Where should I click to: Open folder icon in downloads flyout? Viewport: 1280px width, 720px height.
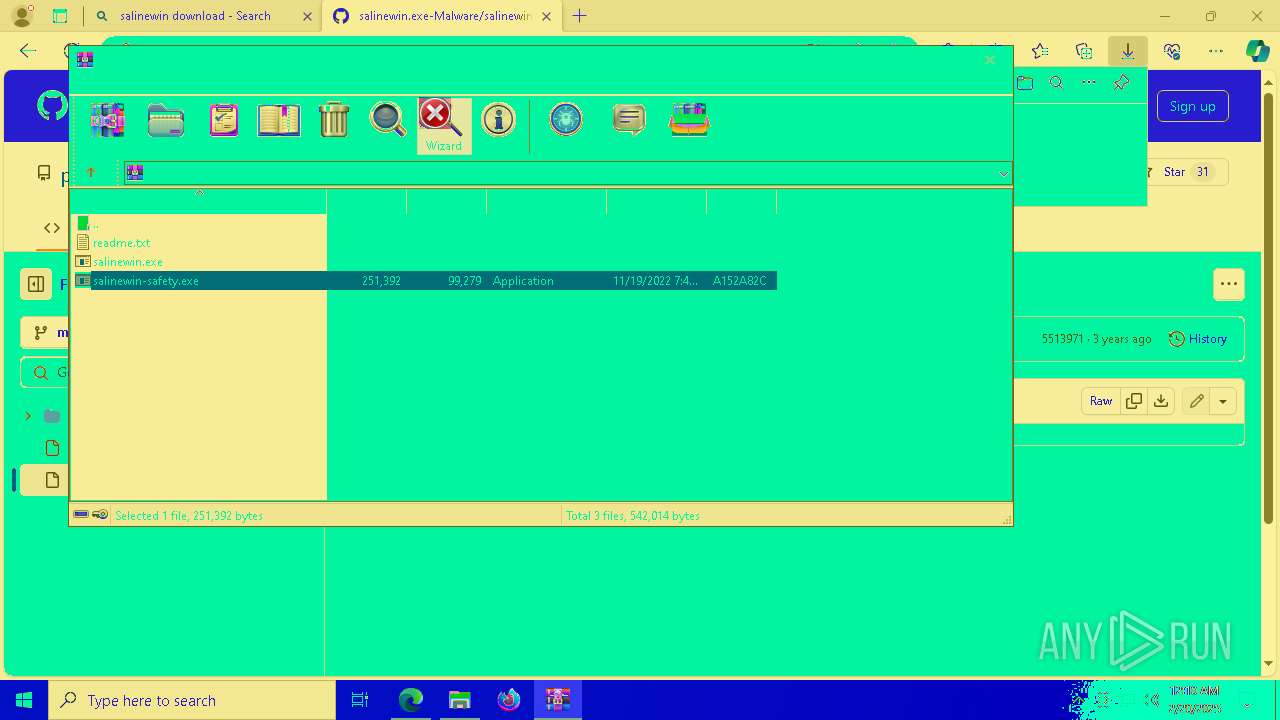[x=1025, y=83]
